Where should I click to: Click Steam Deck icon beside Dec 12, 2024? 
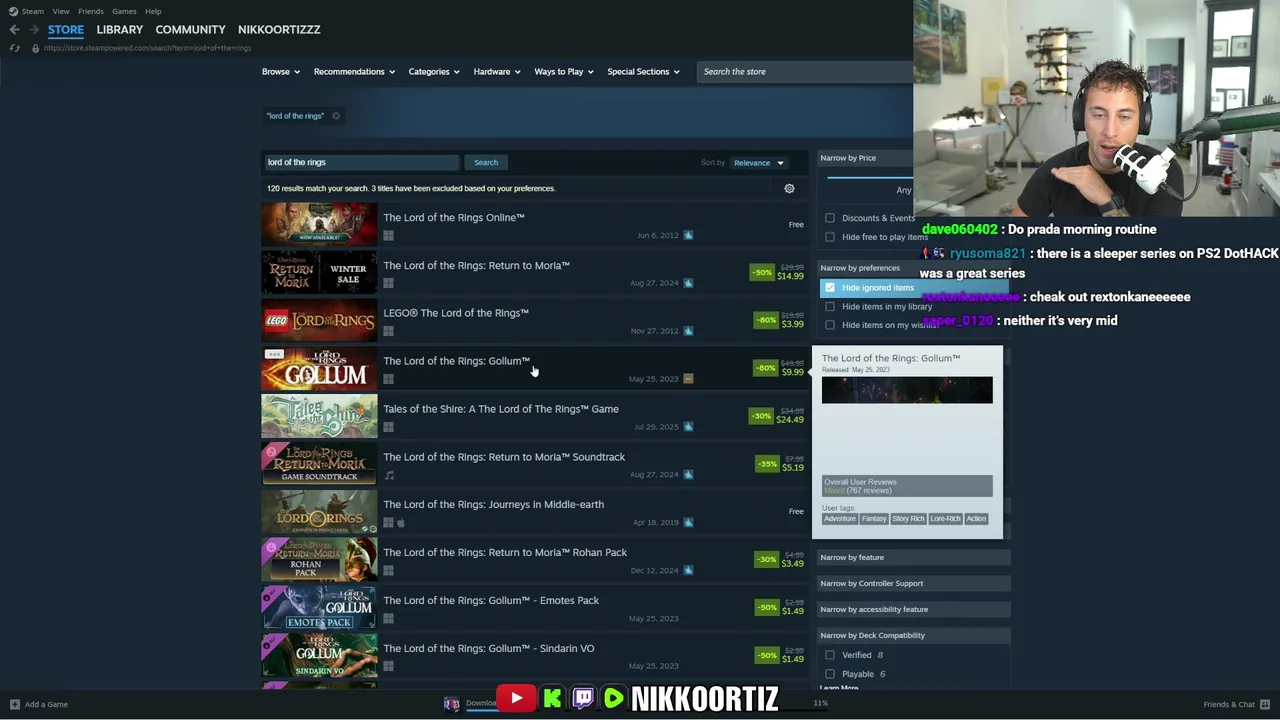(688, 570)
